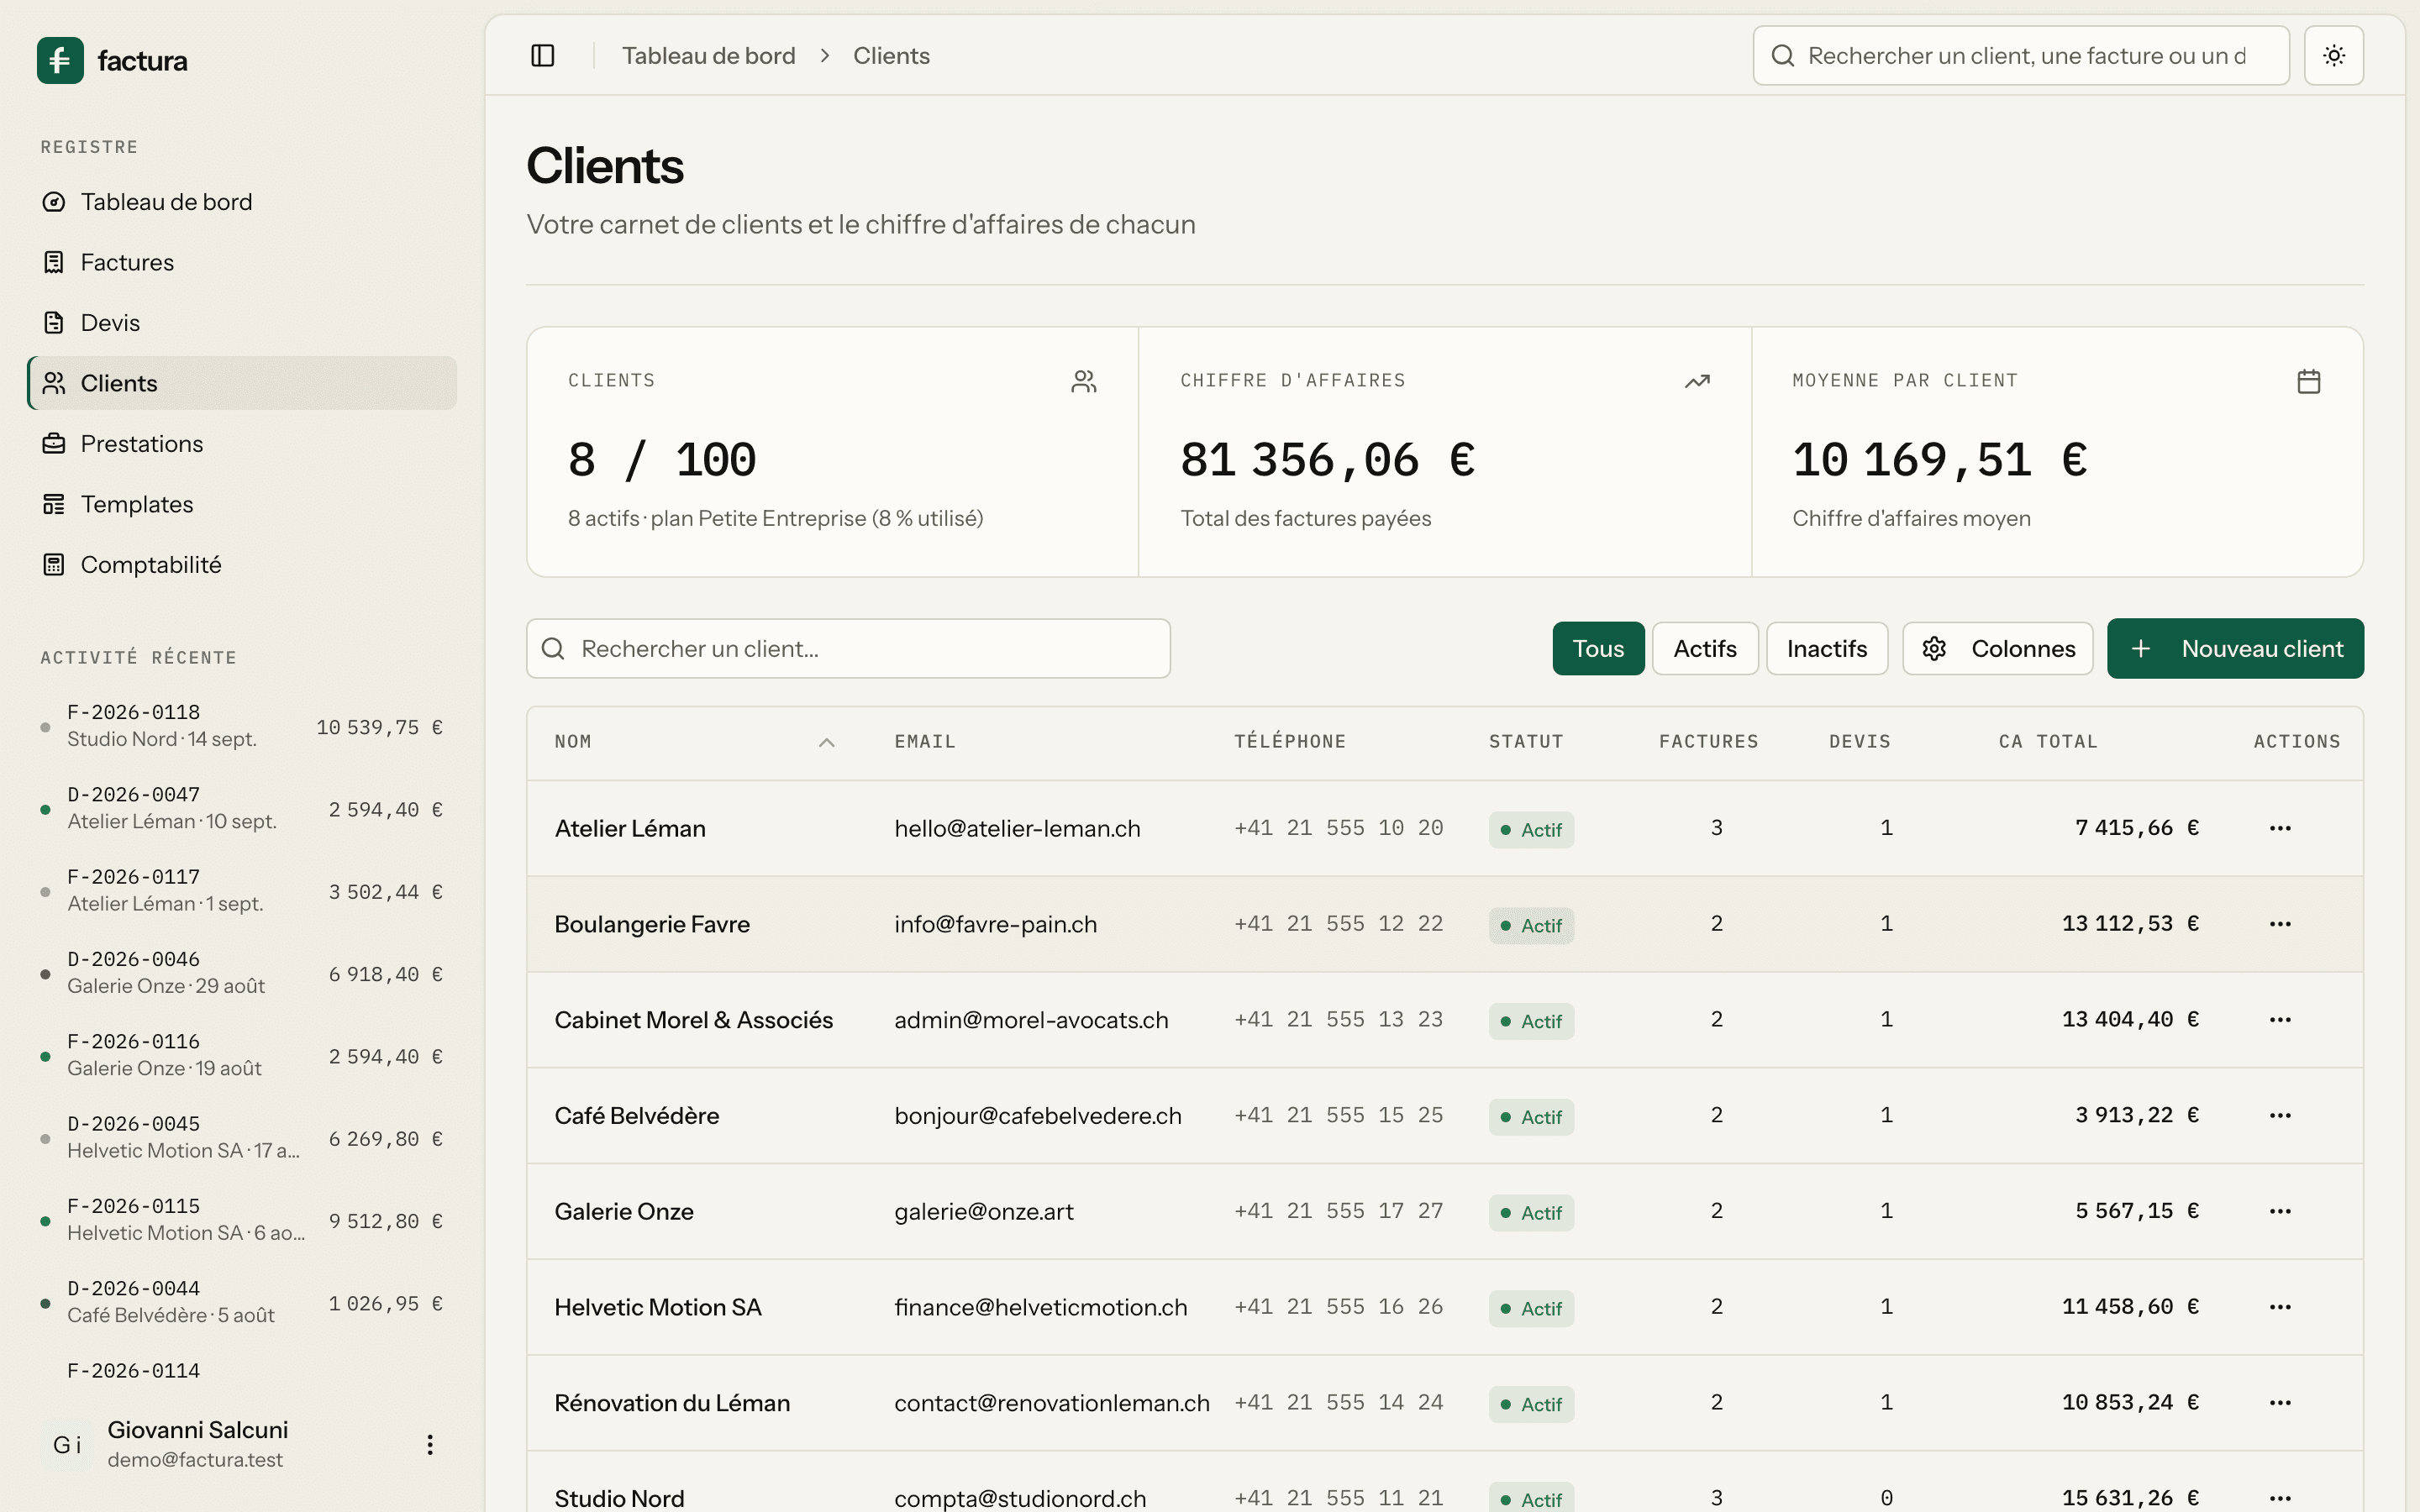The width and height of the screenshot is (2420, 1512).
Task: Focus the global search field
Action: [x=2021, y=56]
